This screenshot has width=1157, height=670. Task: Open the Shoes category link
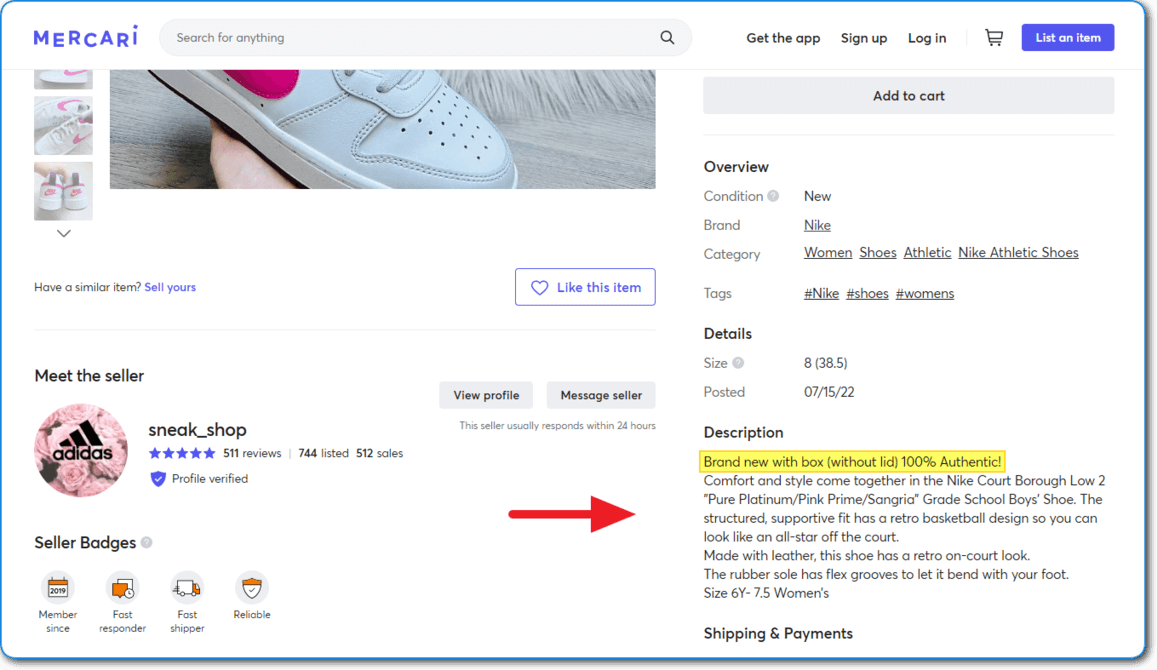pyautogui.click(x=877, y=252)
